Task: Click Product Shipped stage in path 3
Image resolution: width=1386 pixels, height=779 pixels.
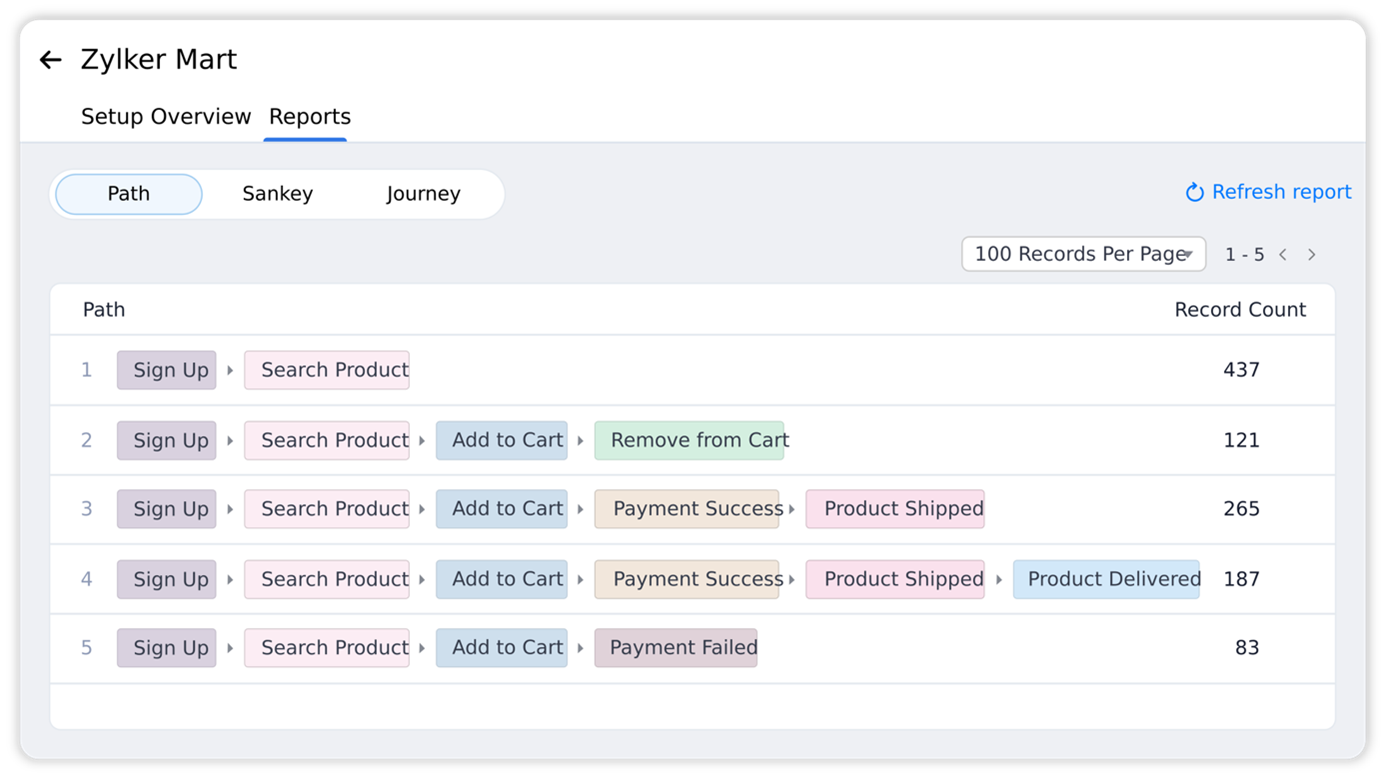Action: 895,509
